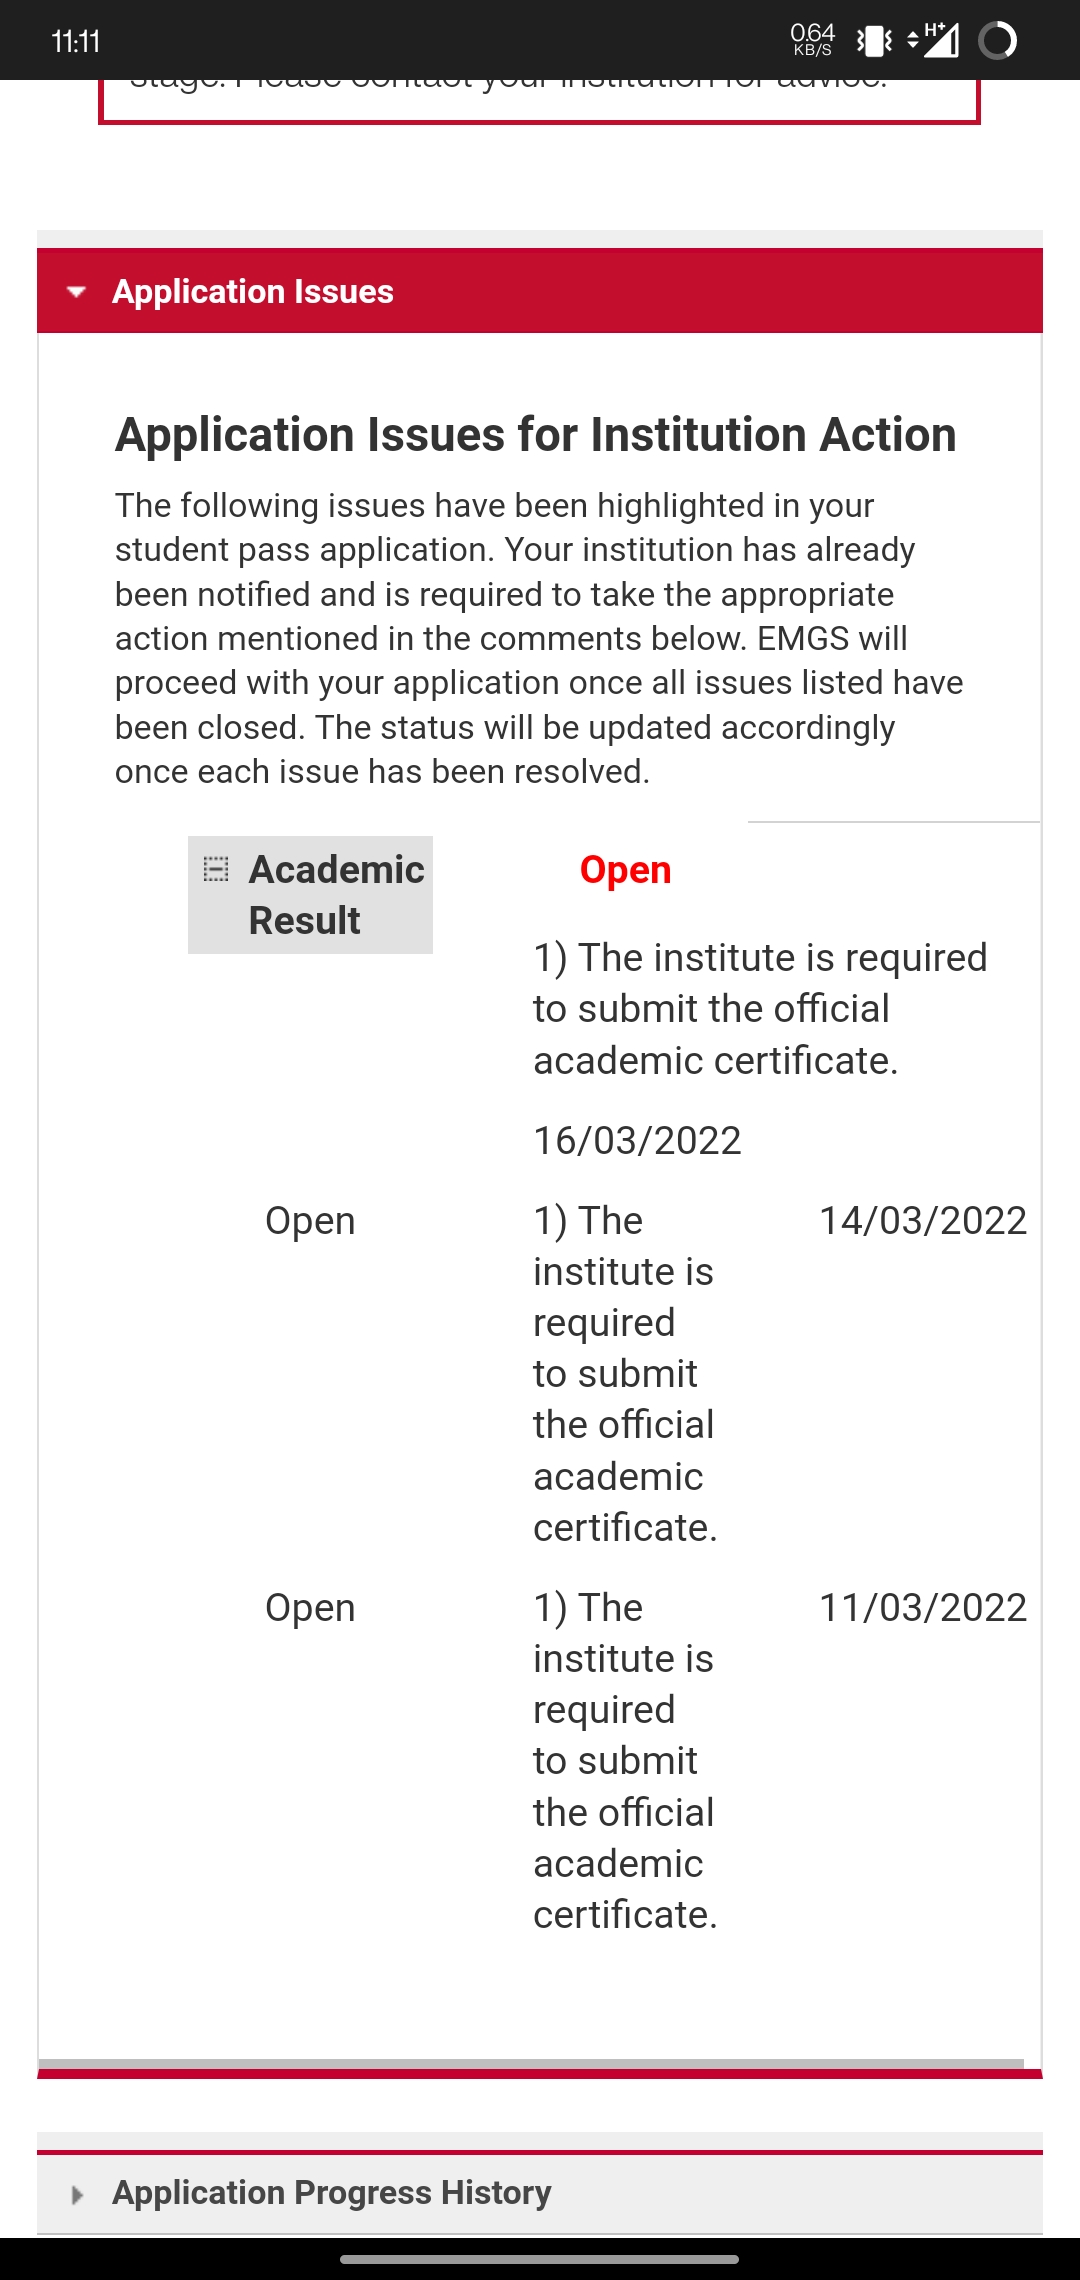
Task: Collapse the Application Issues section arrow
Action: pos(76,292)
